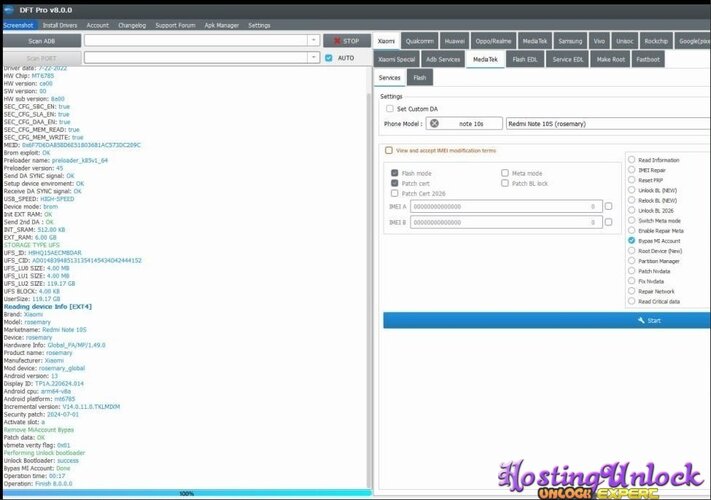Viewport: 711px width, 500px height.
Task: Open the Settings menu
Action: click(259, 25)
